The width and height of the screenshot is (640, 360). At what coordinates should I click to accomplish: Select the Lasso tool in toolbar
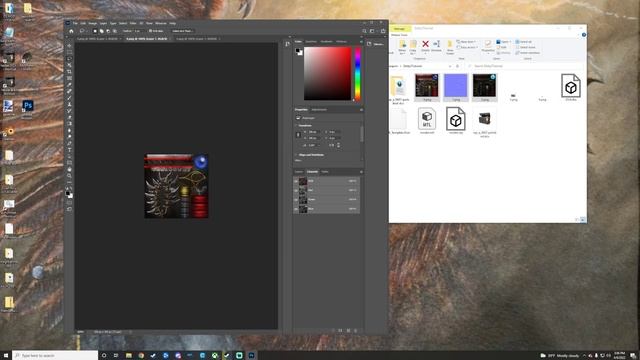[69, 59]
